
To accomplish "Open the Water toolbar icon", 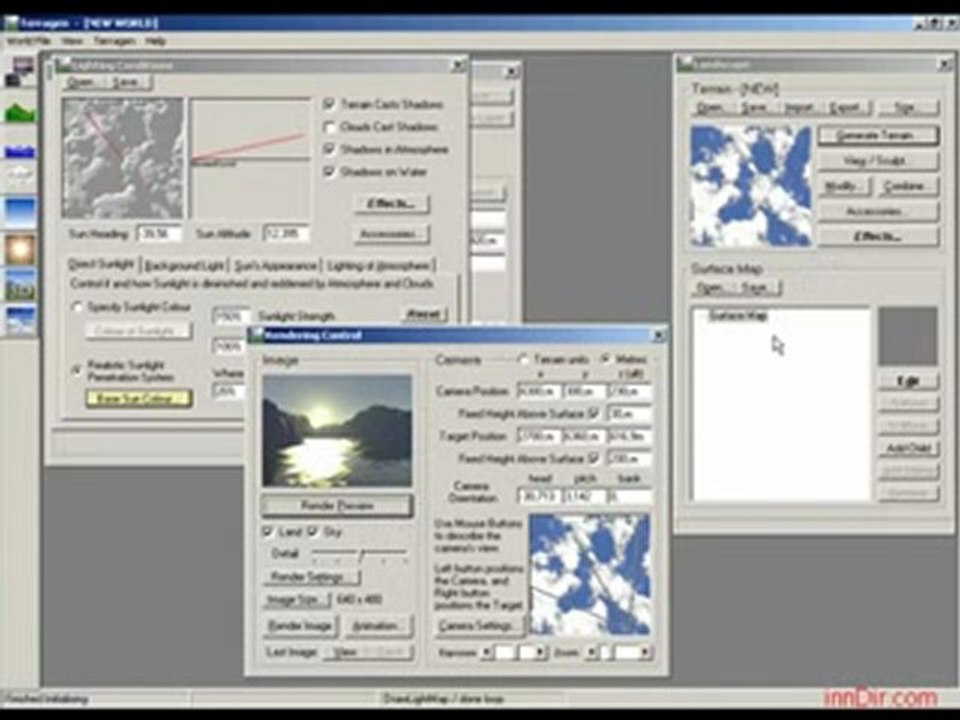I will click(20, 151).
